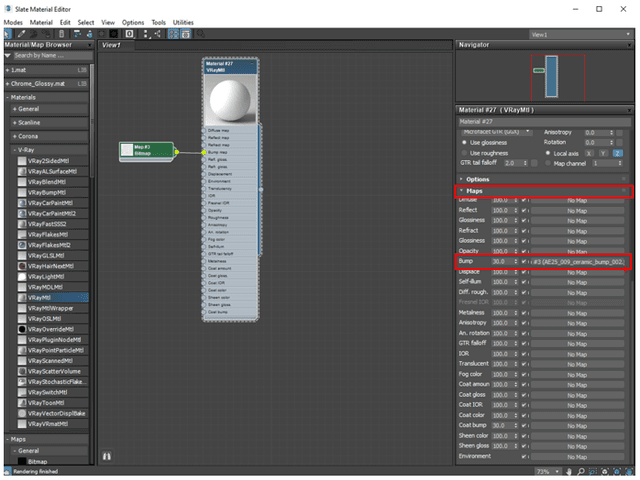Viewport: 640px width, 480px height.
Task: Open the Options menu
Action: 133,22
